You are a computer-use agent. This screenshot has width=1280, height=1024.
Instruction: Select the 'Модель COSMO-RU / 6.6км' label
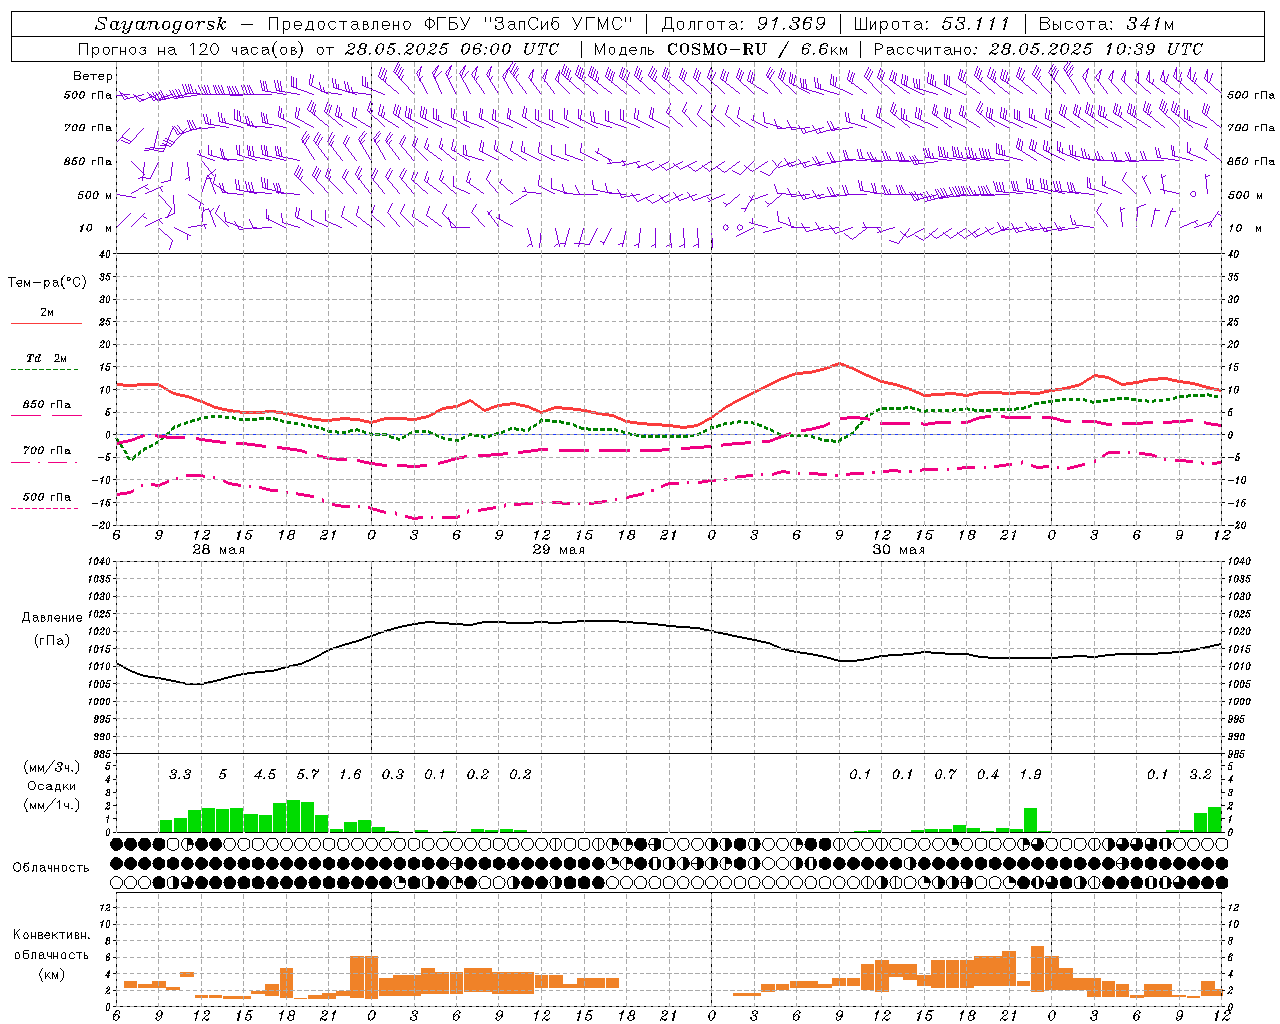(x=721, y=49)
